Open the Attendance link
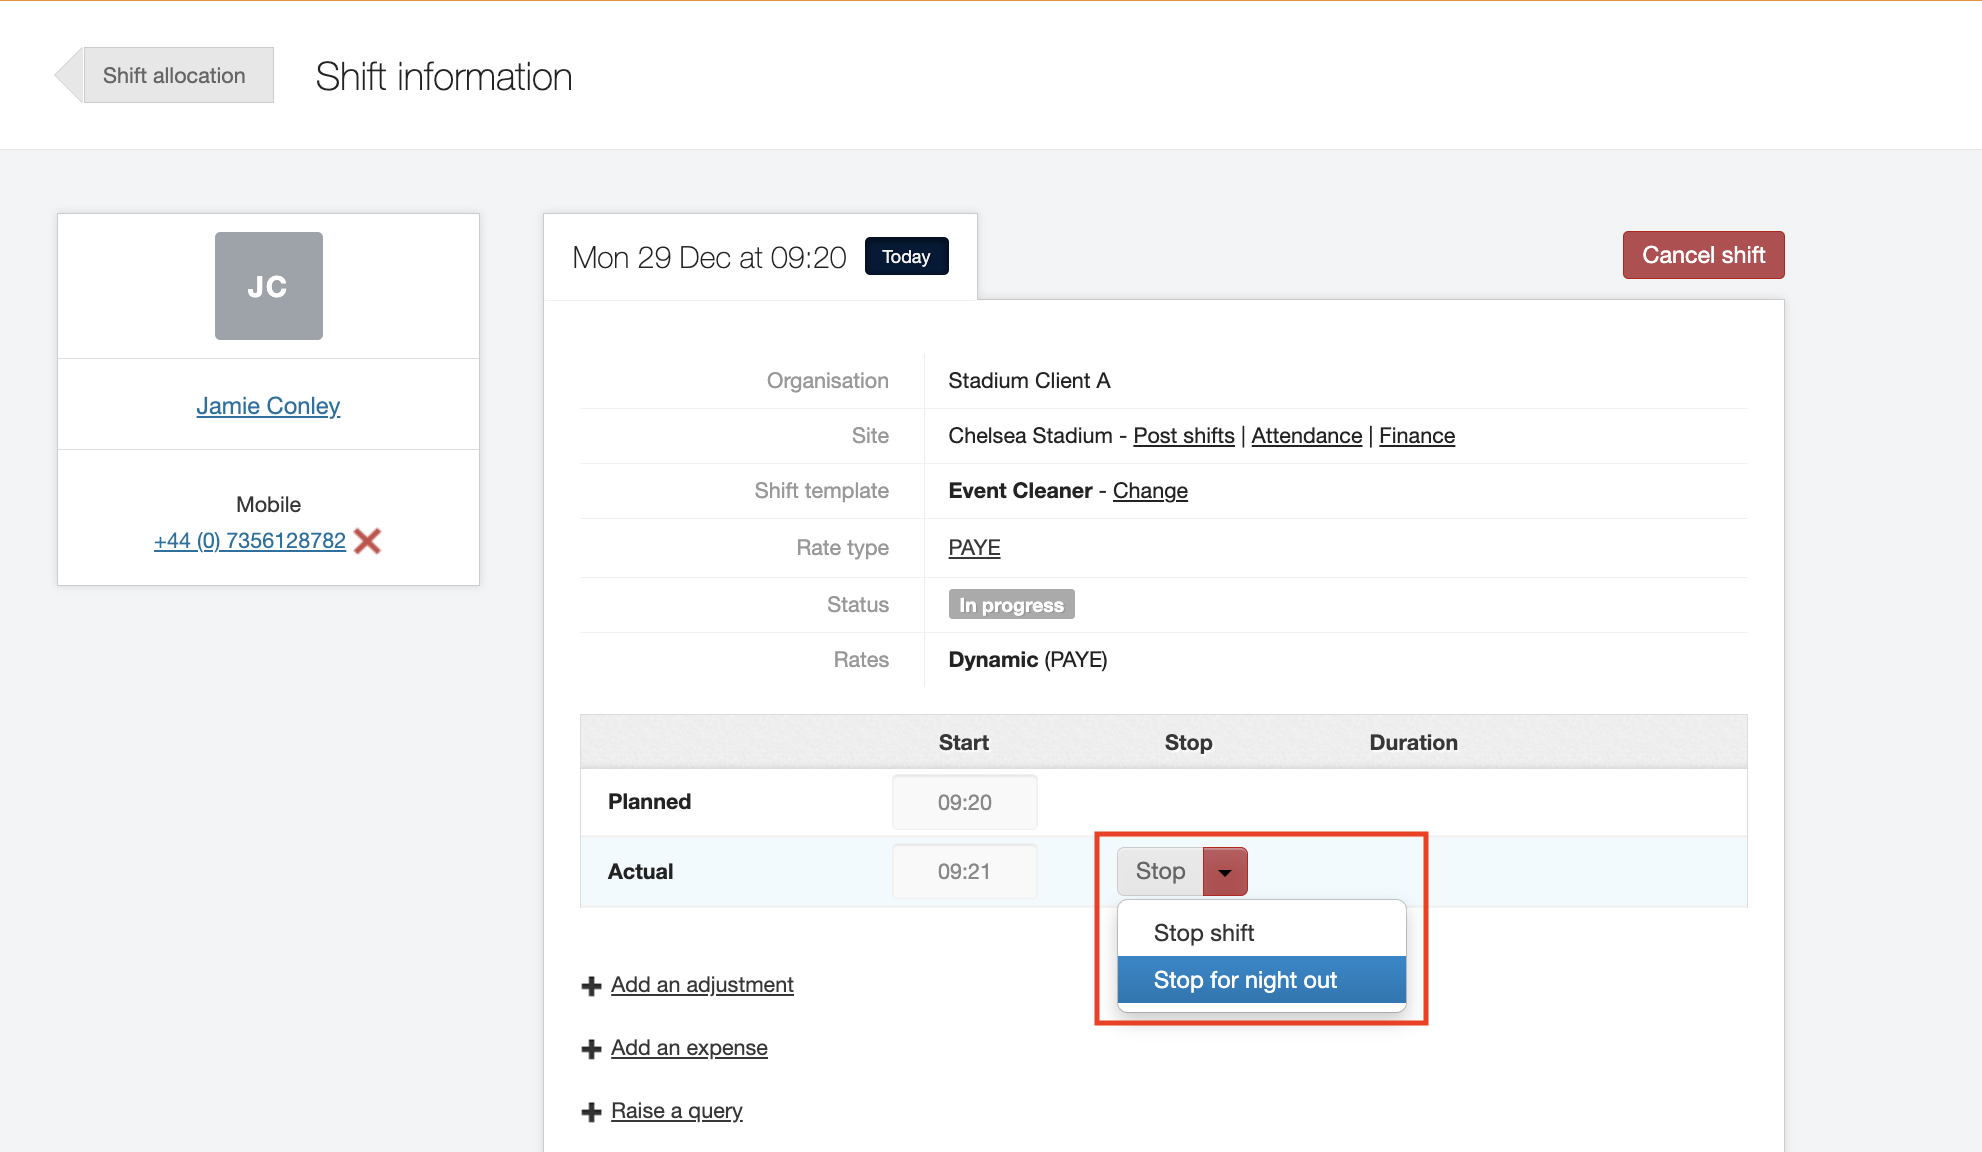This screenshot has height=1152, width=1982. pos(1306,436)
